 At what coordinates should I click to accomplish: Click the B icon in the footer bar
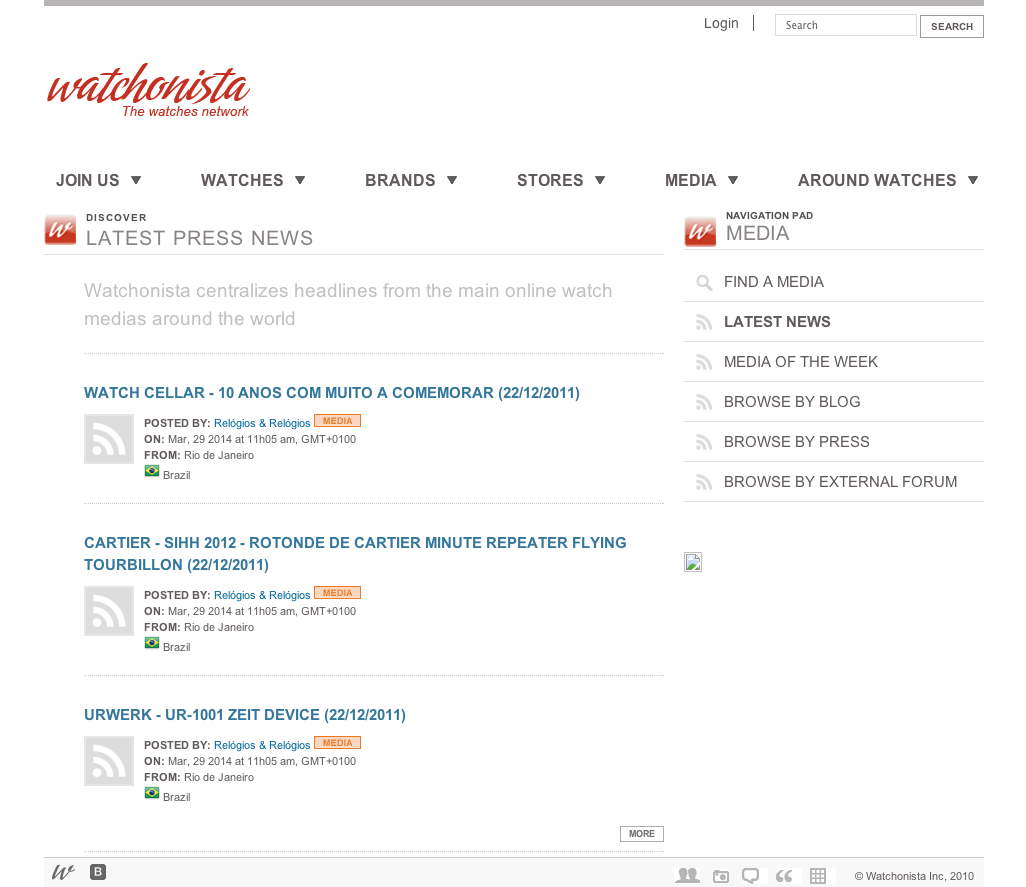click(x=98, y=872)
